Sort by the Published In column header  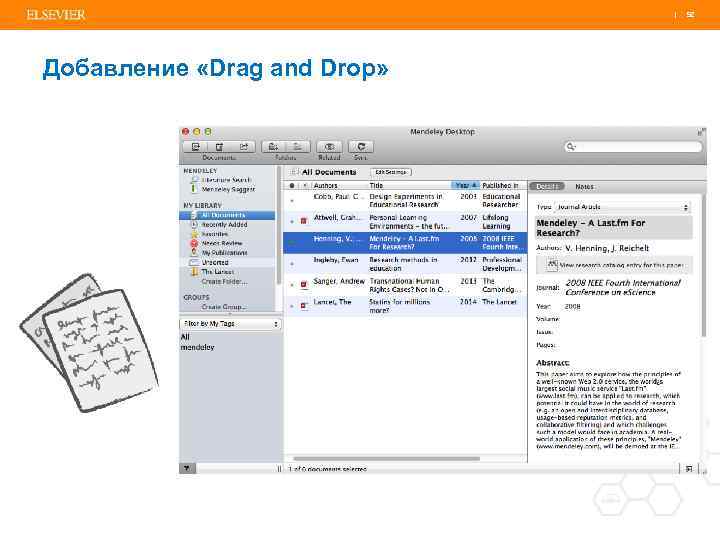click(503, 186)
